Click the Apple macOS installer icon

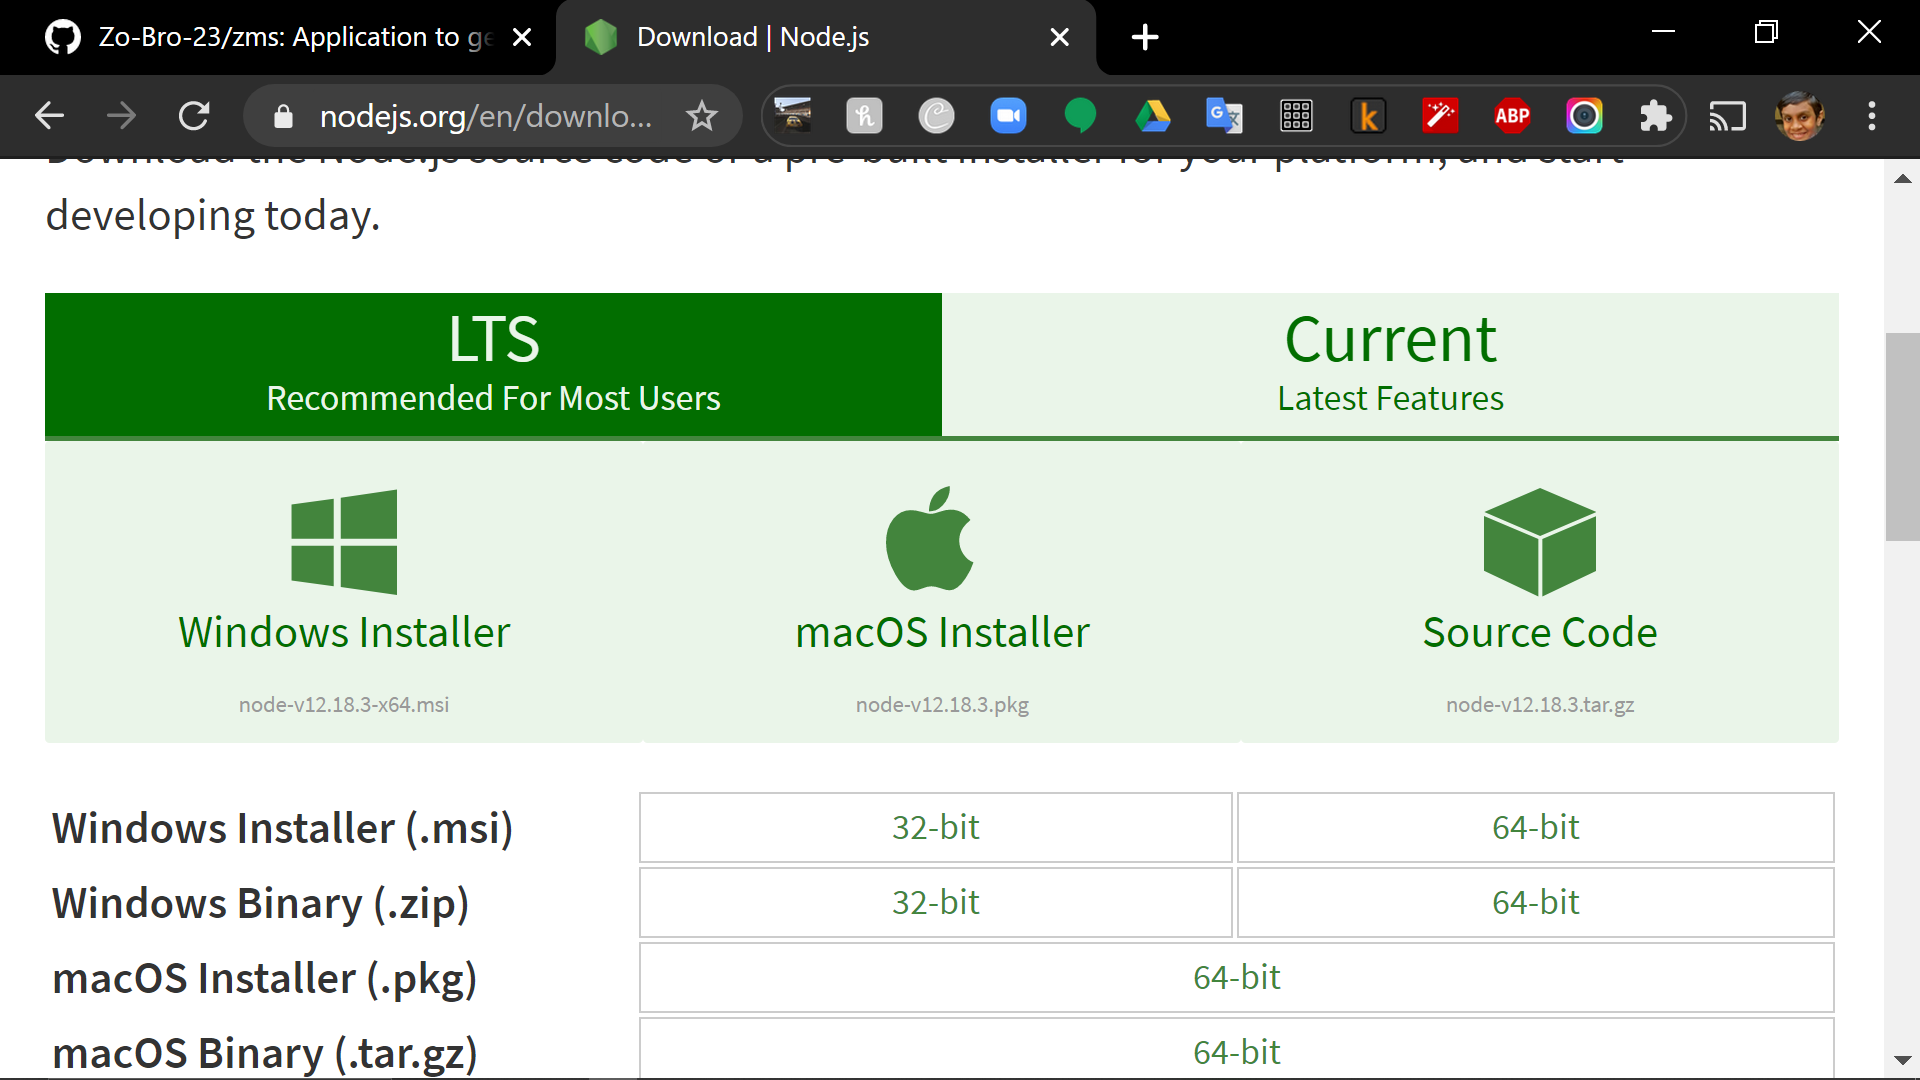(x=930, y=540)
